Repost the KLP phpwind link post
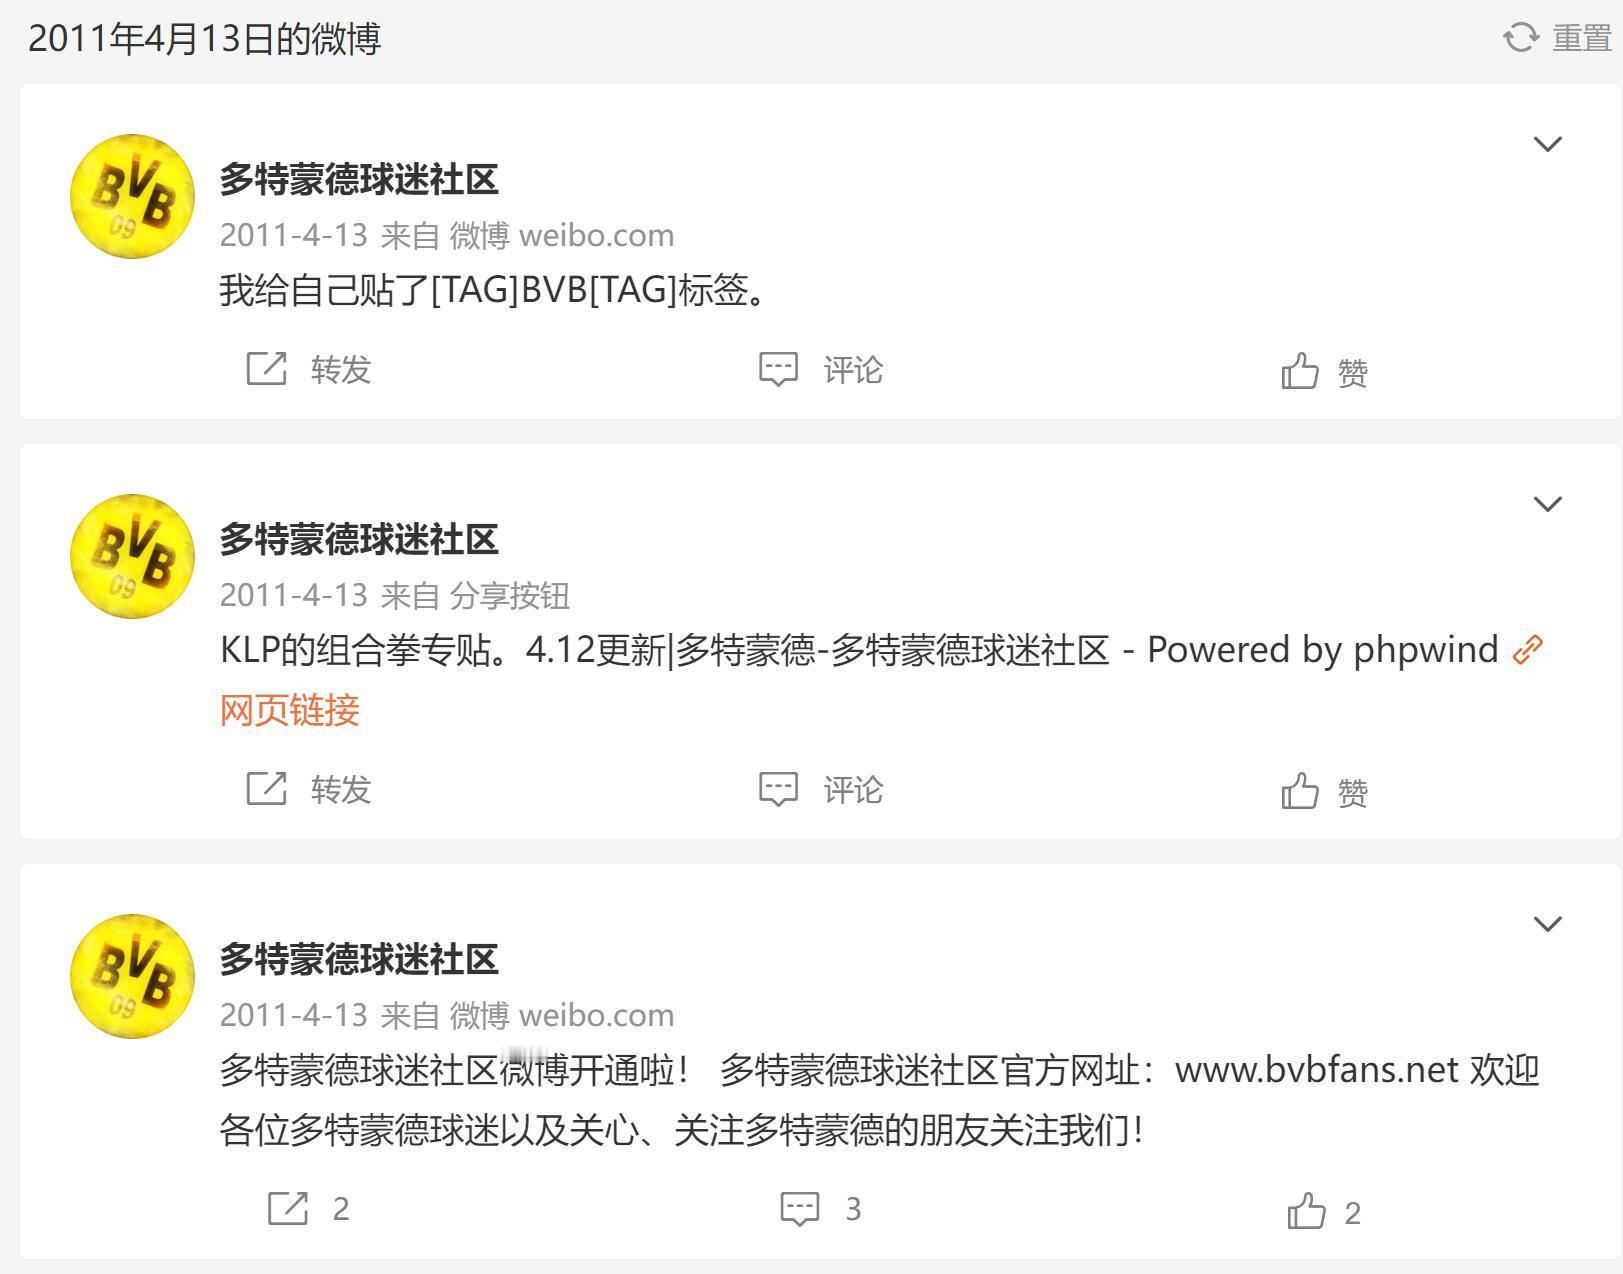Screen dimensions: 1623x1274 pos(308,789)
